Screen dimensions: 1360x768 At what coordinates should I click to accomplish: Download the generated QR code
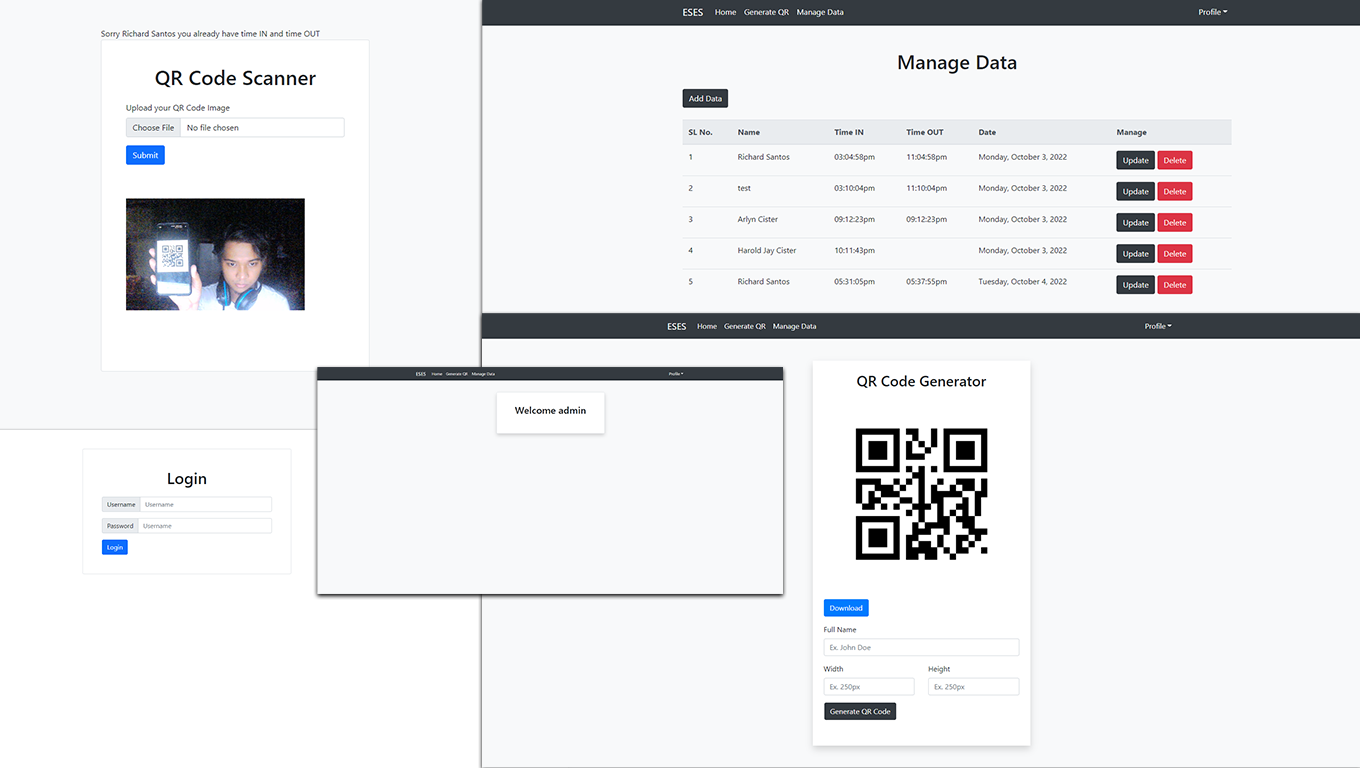tap(846, 608)
